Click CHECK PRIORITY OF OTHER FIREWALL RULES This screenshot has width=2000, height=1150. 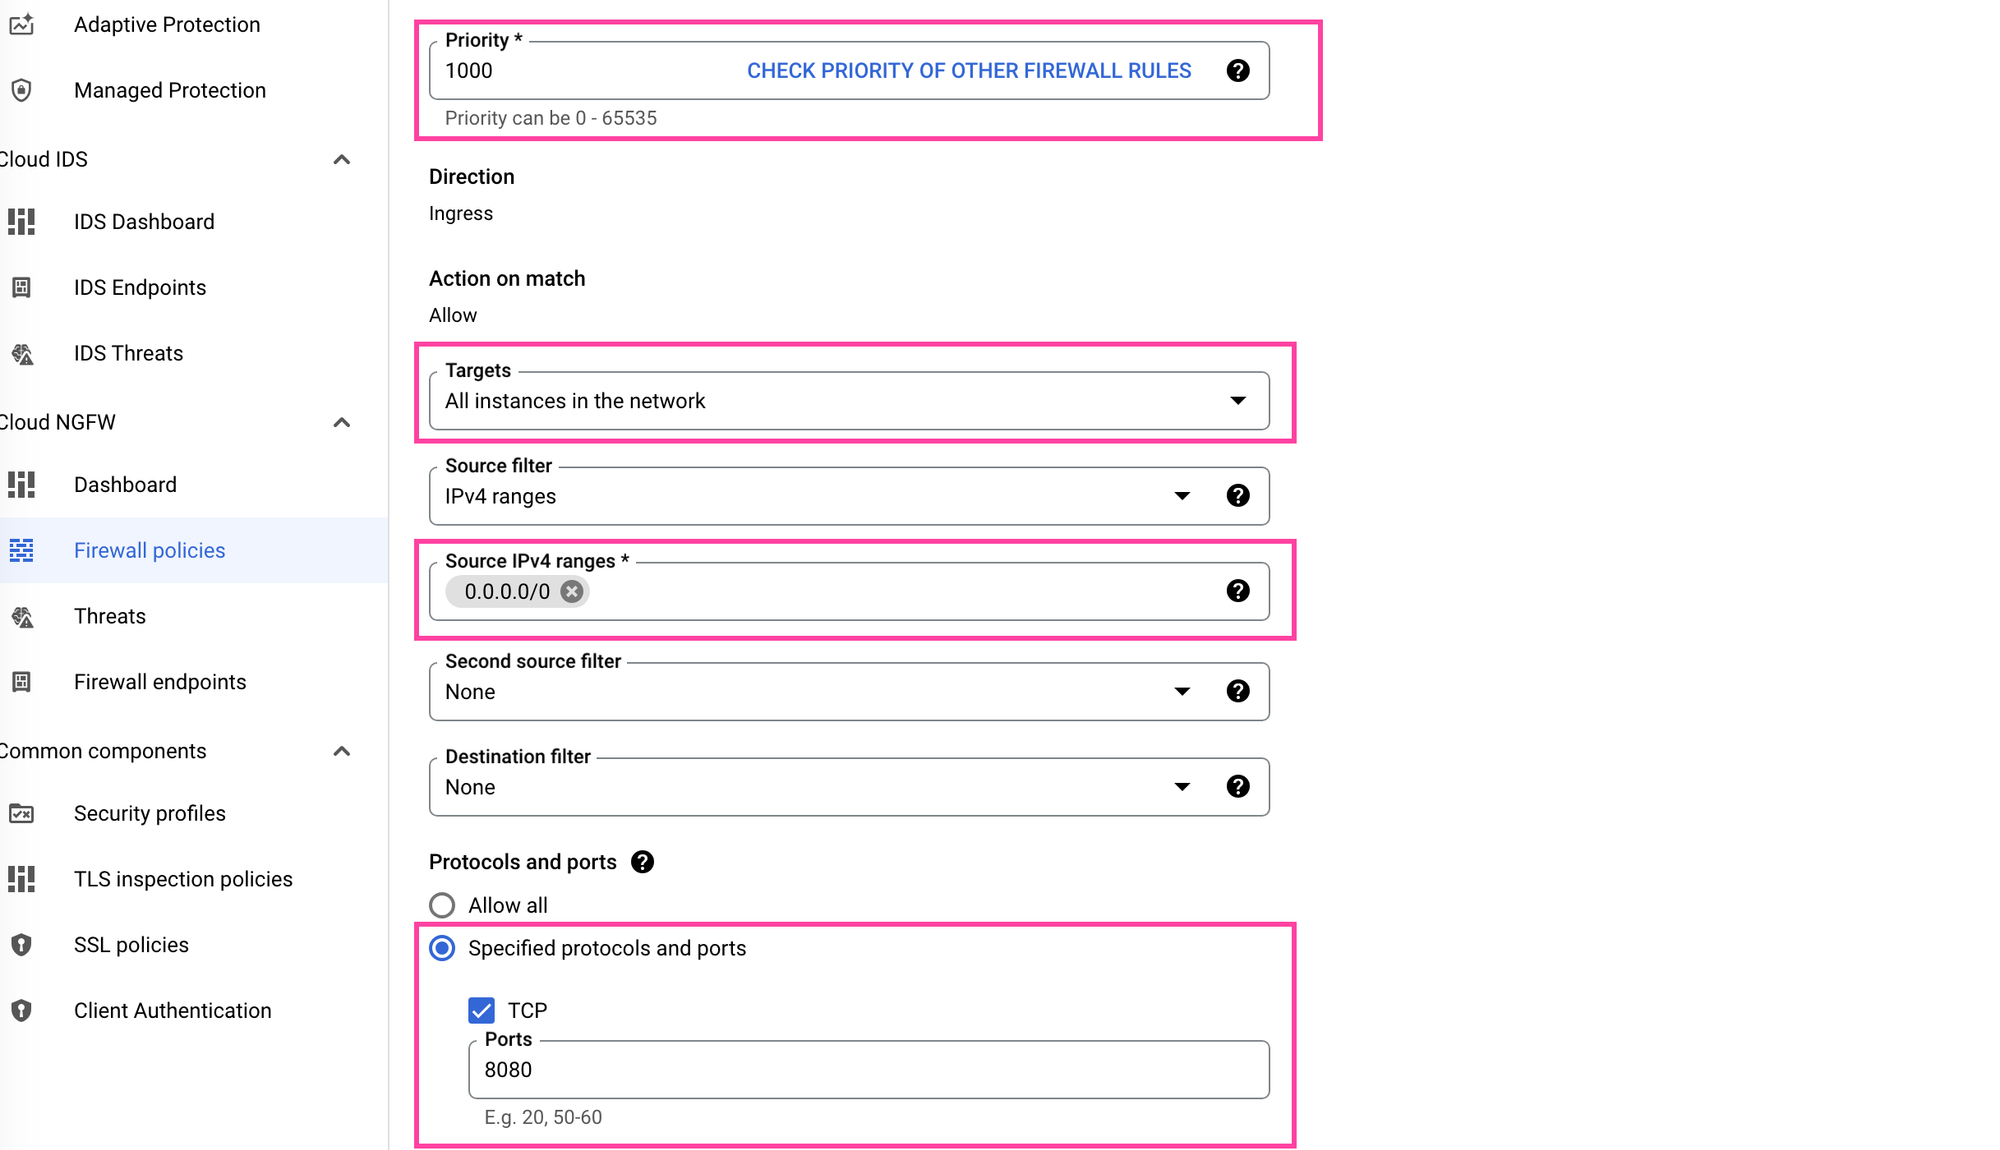pos(966,70)
